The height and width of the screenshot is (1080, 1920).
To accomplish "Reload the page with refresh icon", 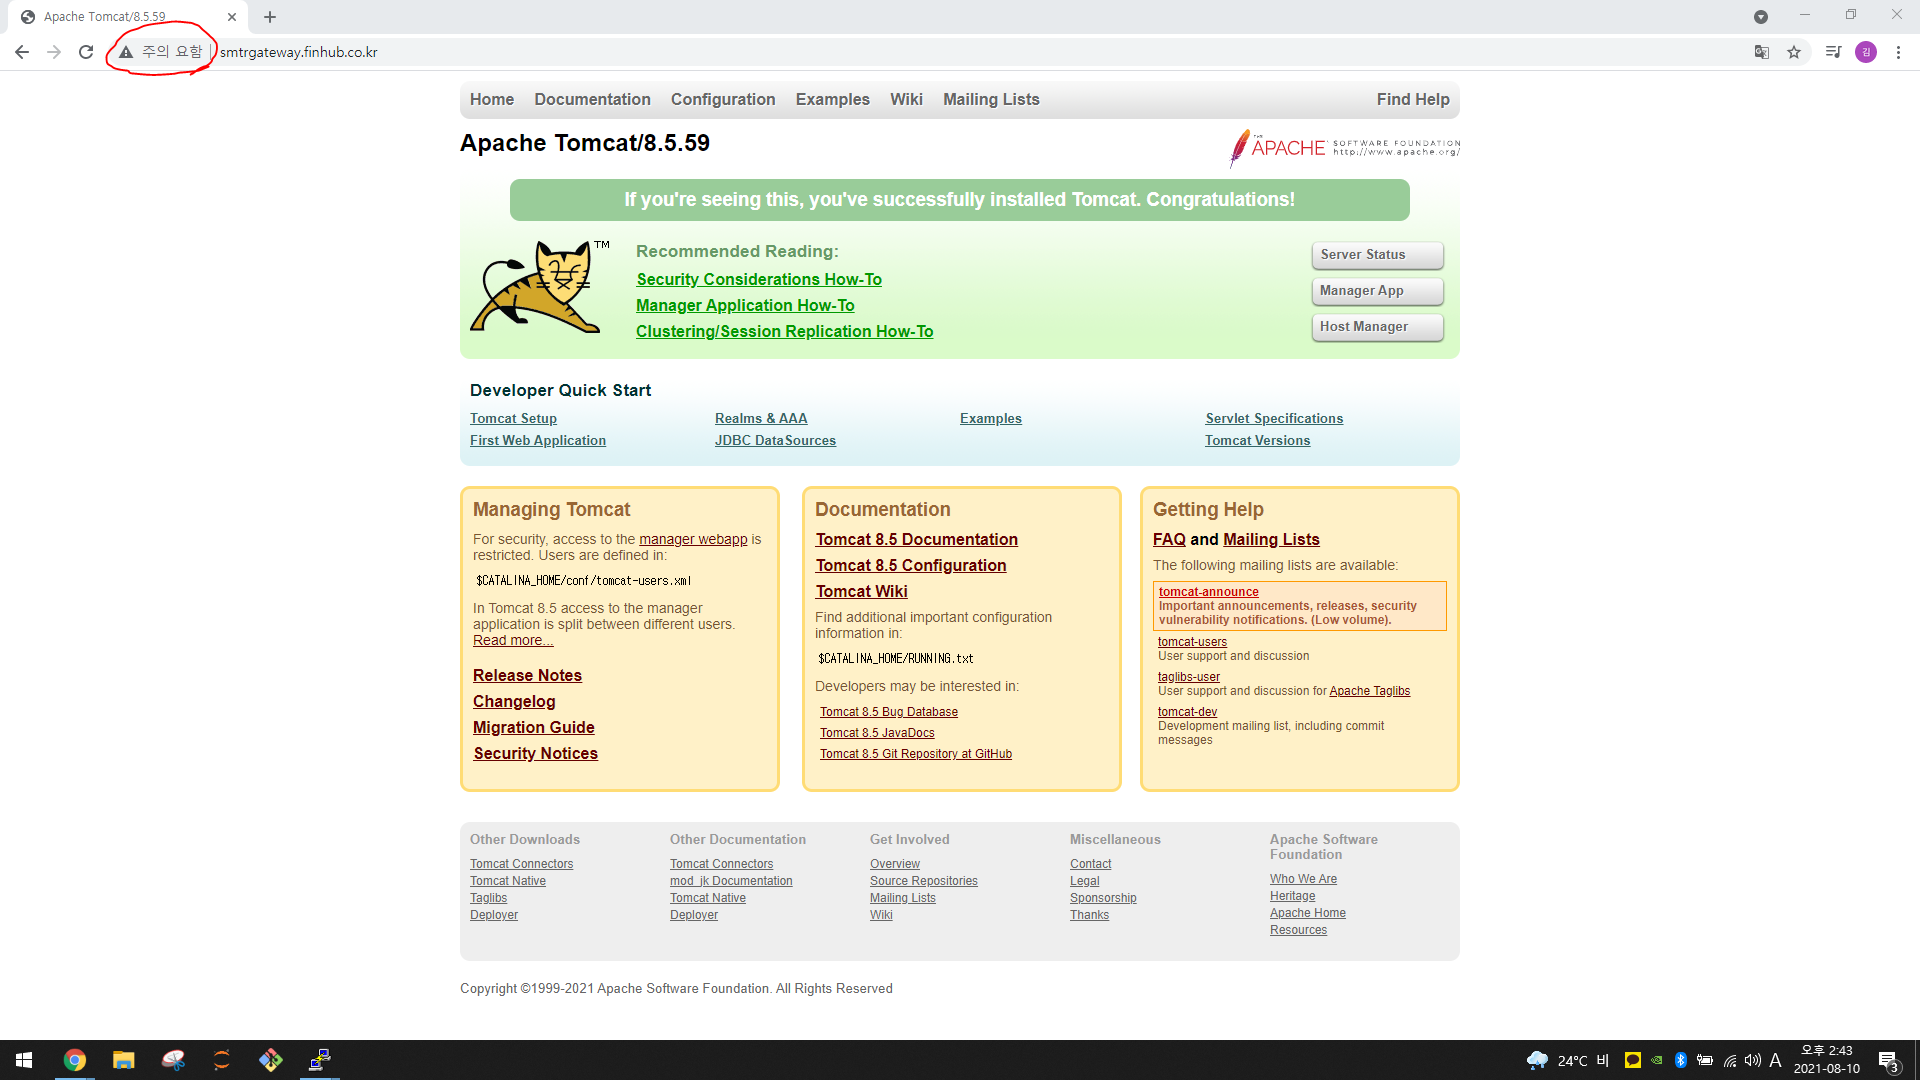I will coord(86,52).
